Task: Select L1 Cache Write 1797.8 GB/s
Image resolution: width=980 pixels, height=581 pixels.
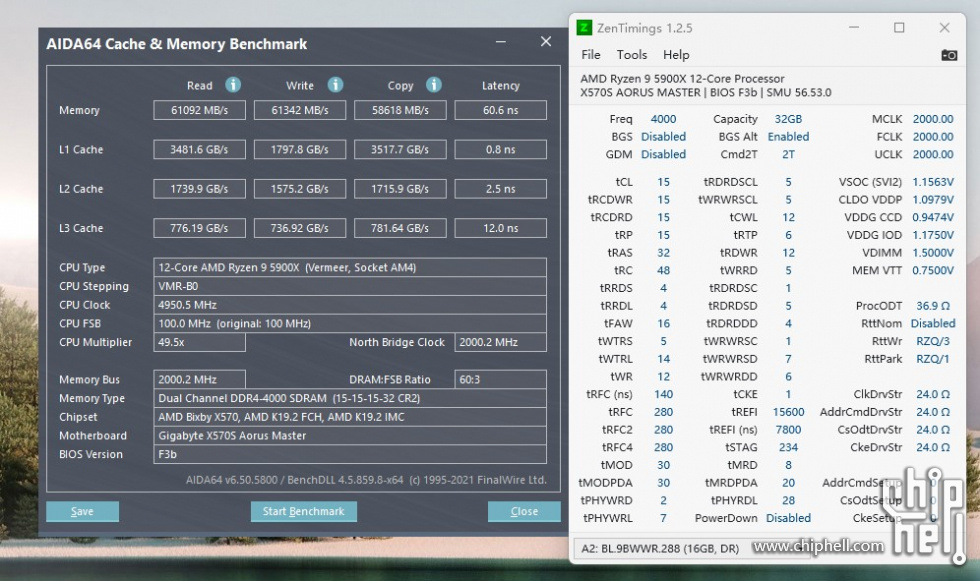Action: (x=300, y=149)
